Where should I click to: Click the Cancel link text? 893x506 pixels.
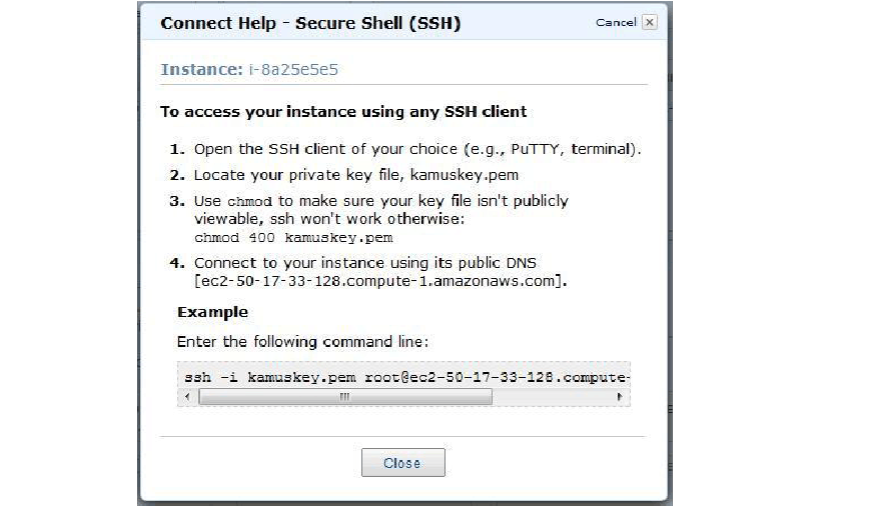click(615, 22)
